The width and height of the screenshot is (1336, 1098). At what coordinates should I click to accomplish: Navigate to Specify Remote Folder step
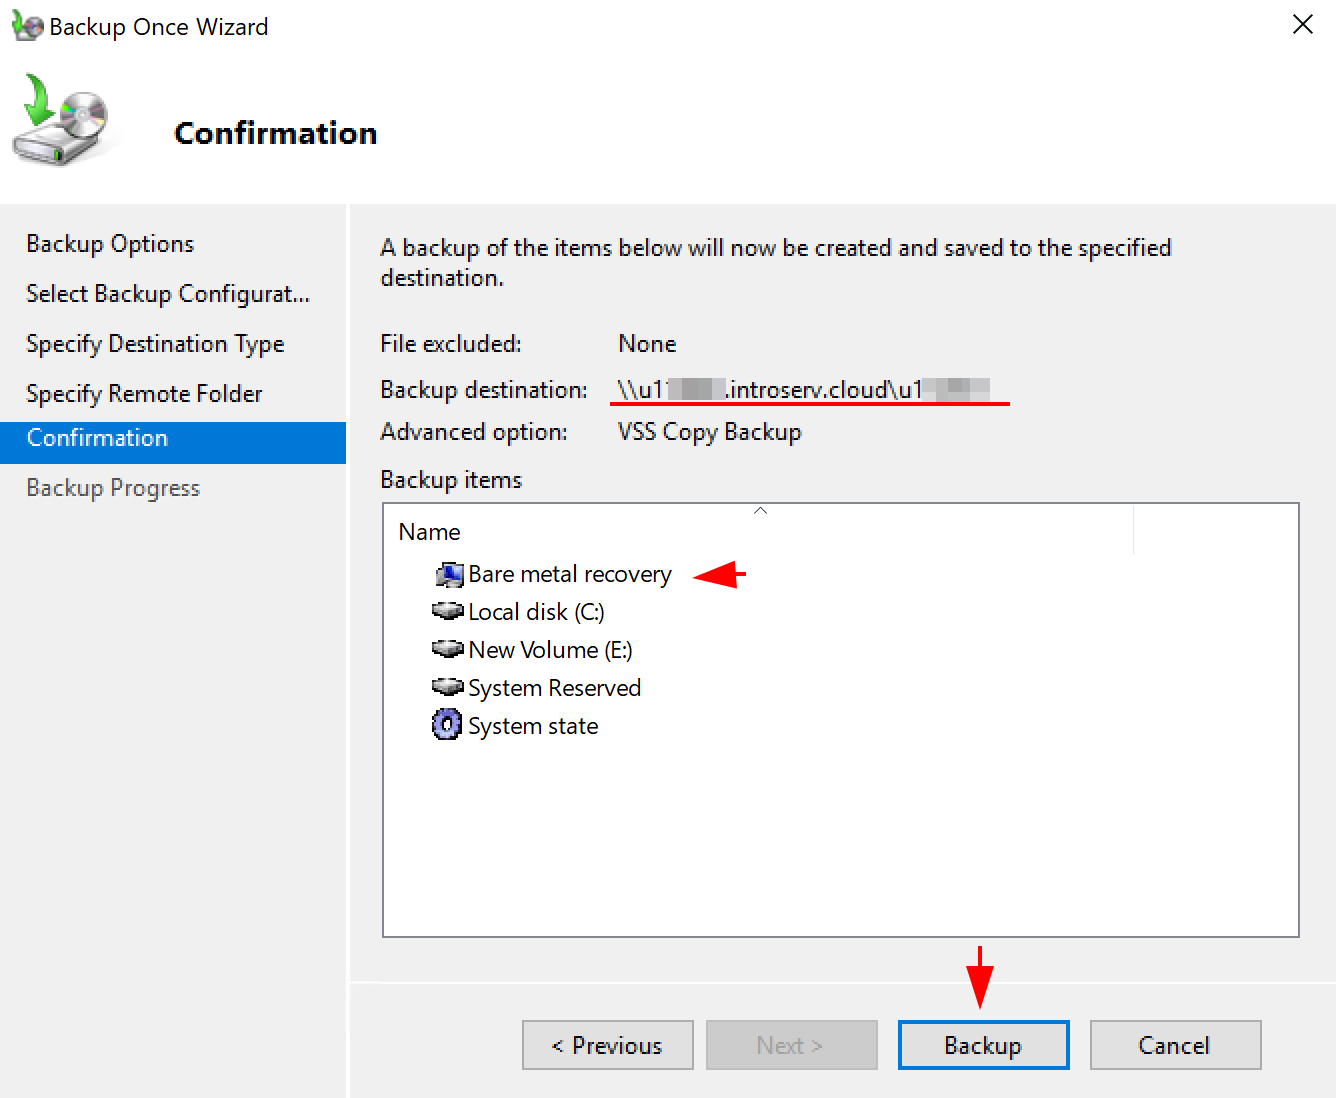click(x=143, y=393)
